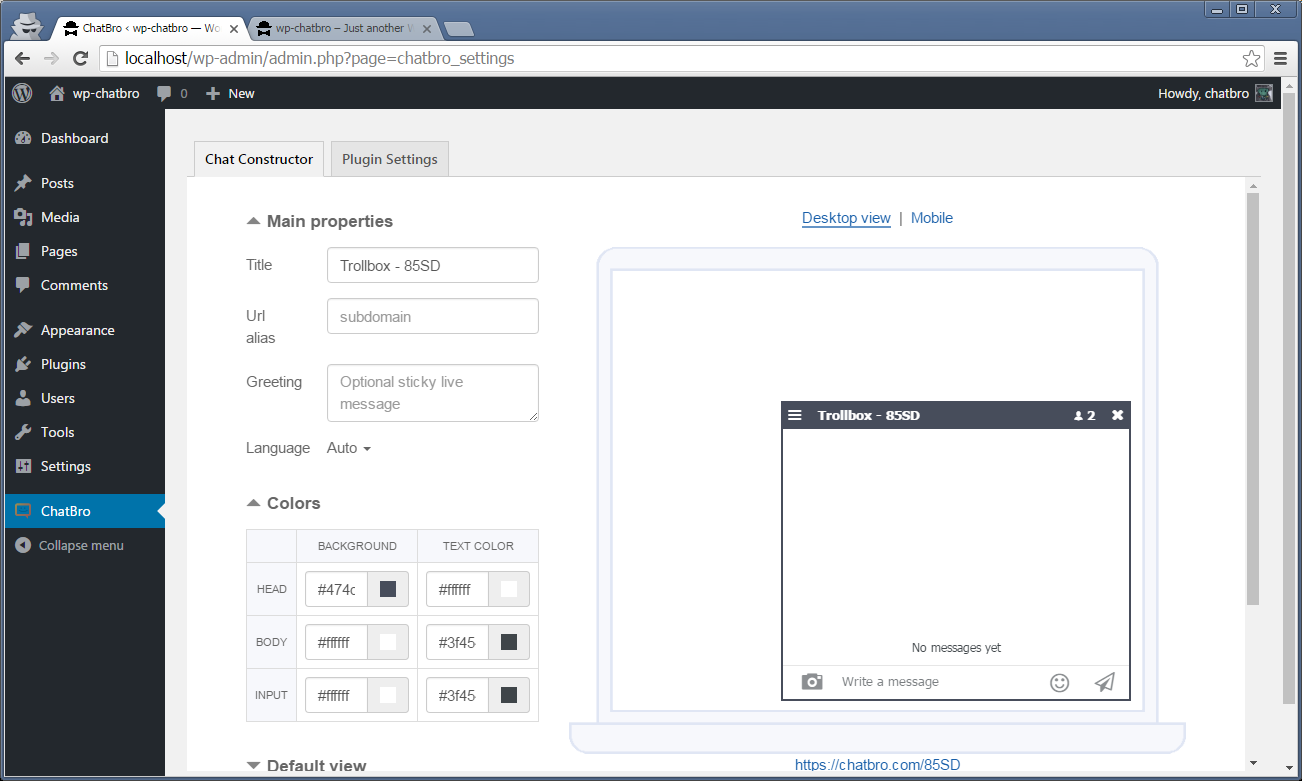Viewport: 1302px width, 781px height.
Task: Pick INPUT background color swatch
Action: tap(388, 695)
